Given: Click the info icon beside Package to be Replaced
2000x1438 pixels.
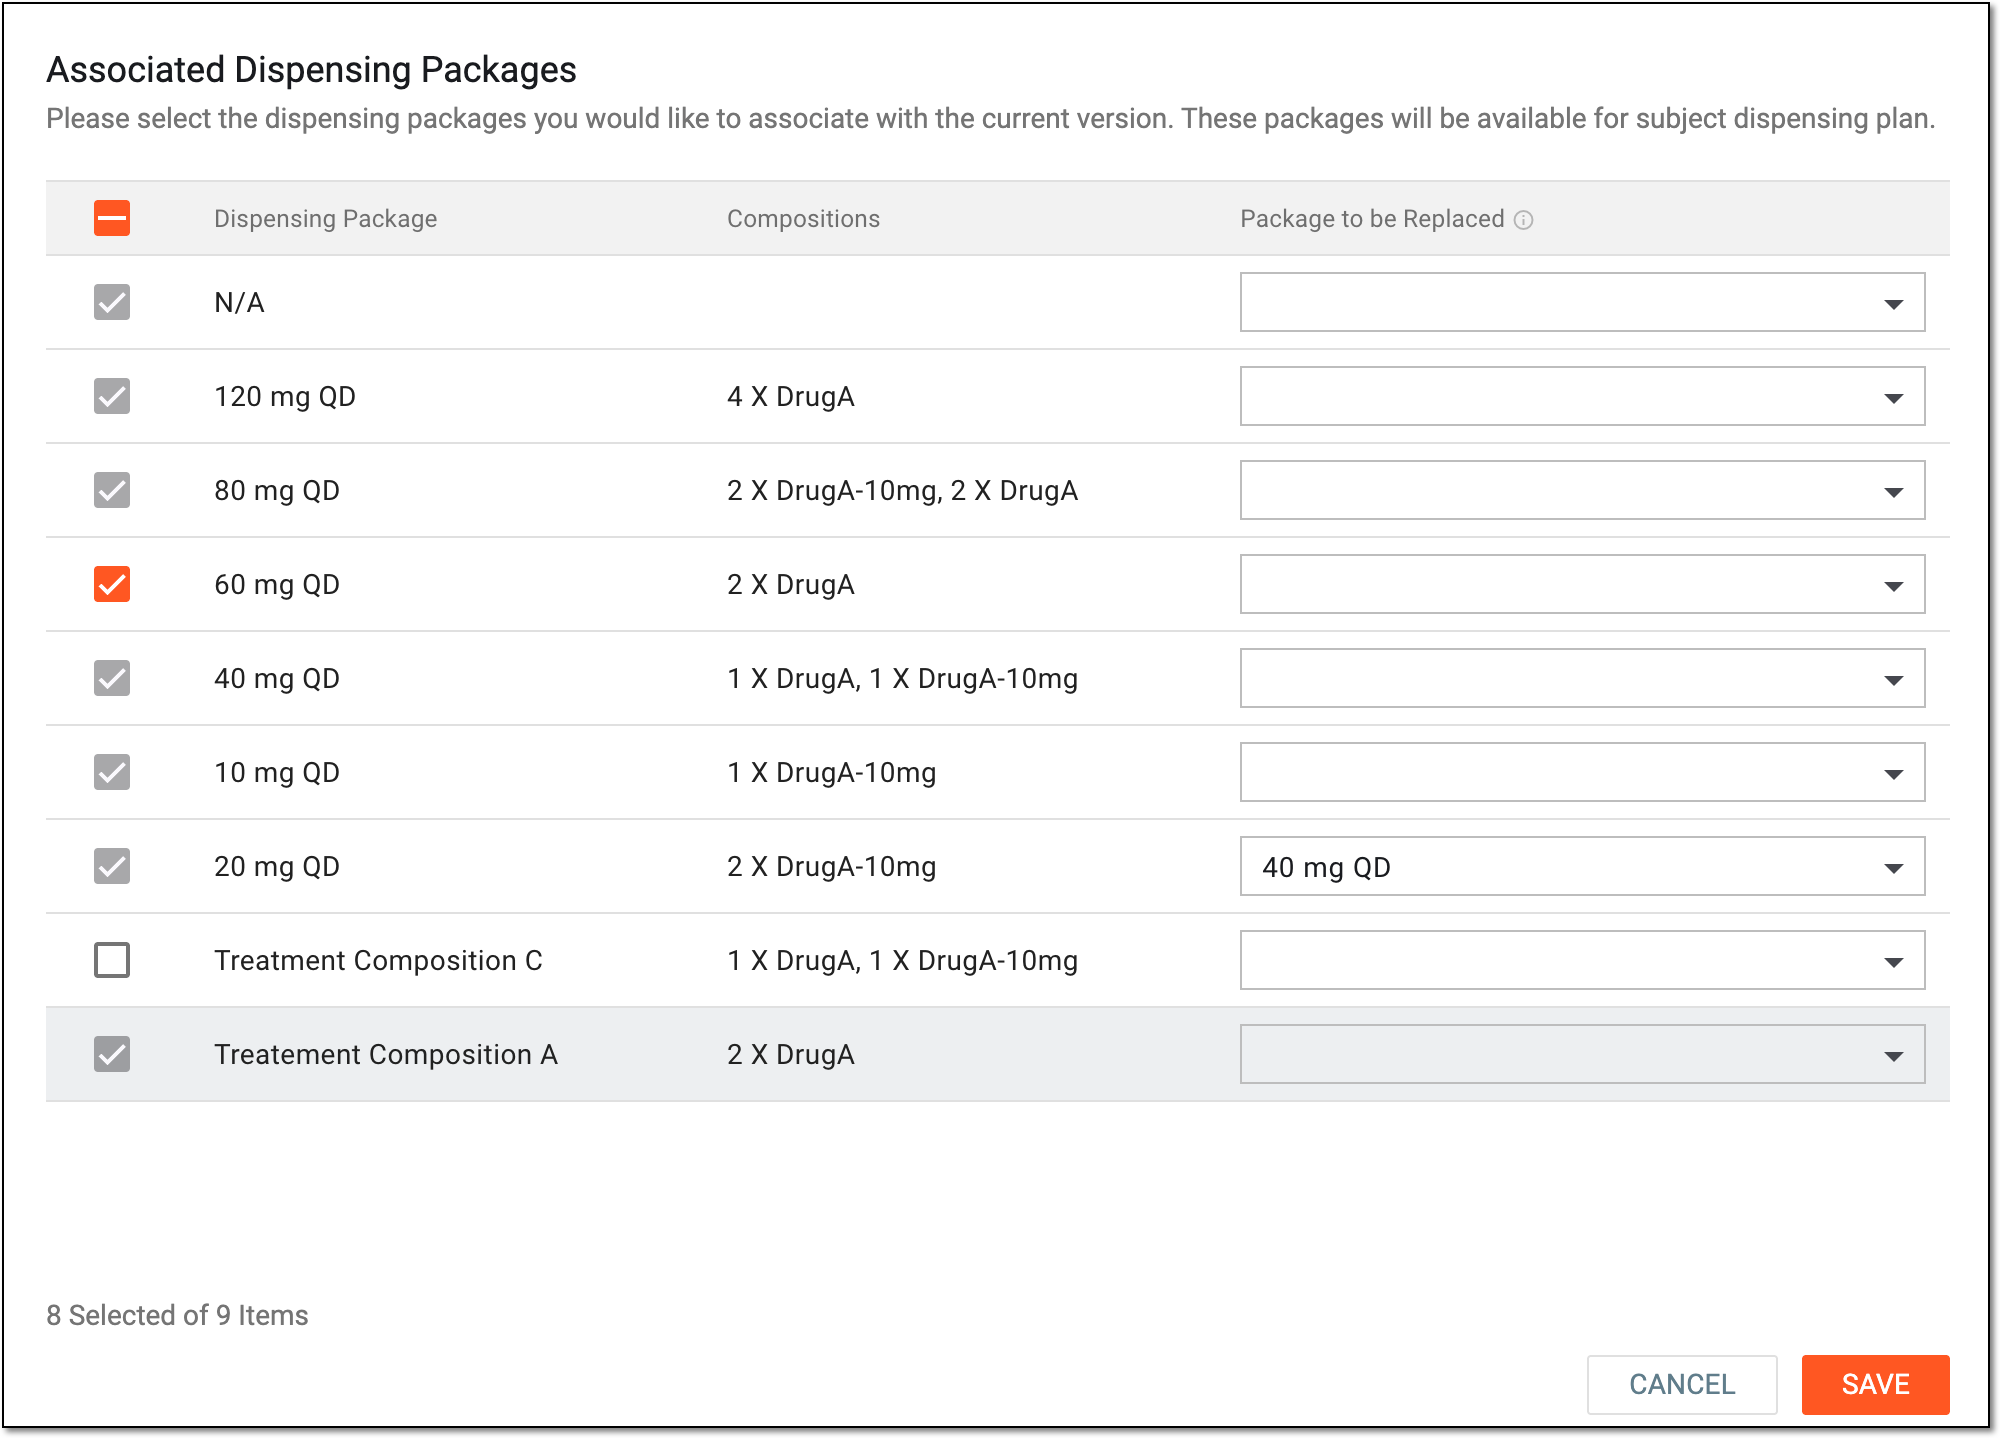Looking at the screenshot, I should tap(1523, 220).
